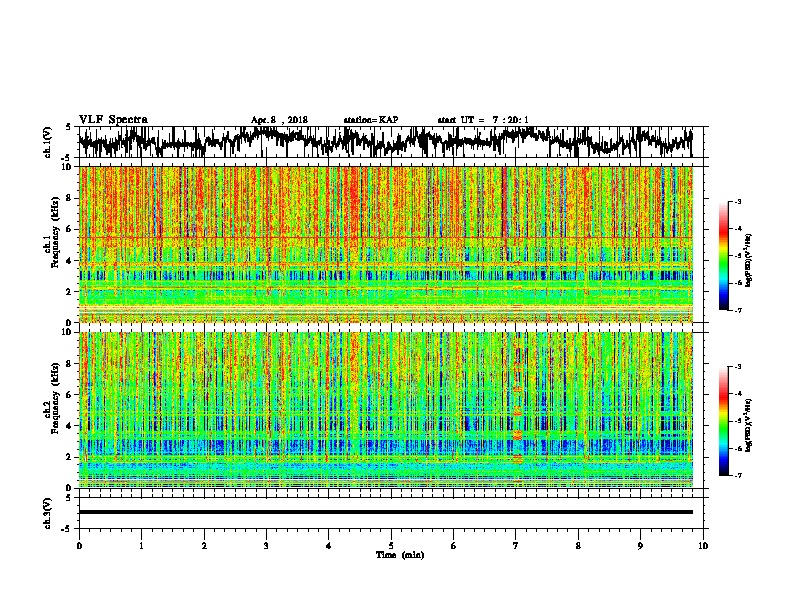Click the ch.2 spectrogram color bar
The image size is (792, 612).
[x=723, y=421]
